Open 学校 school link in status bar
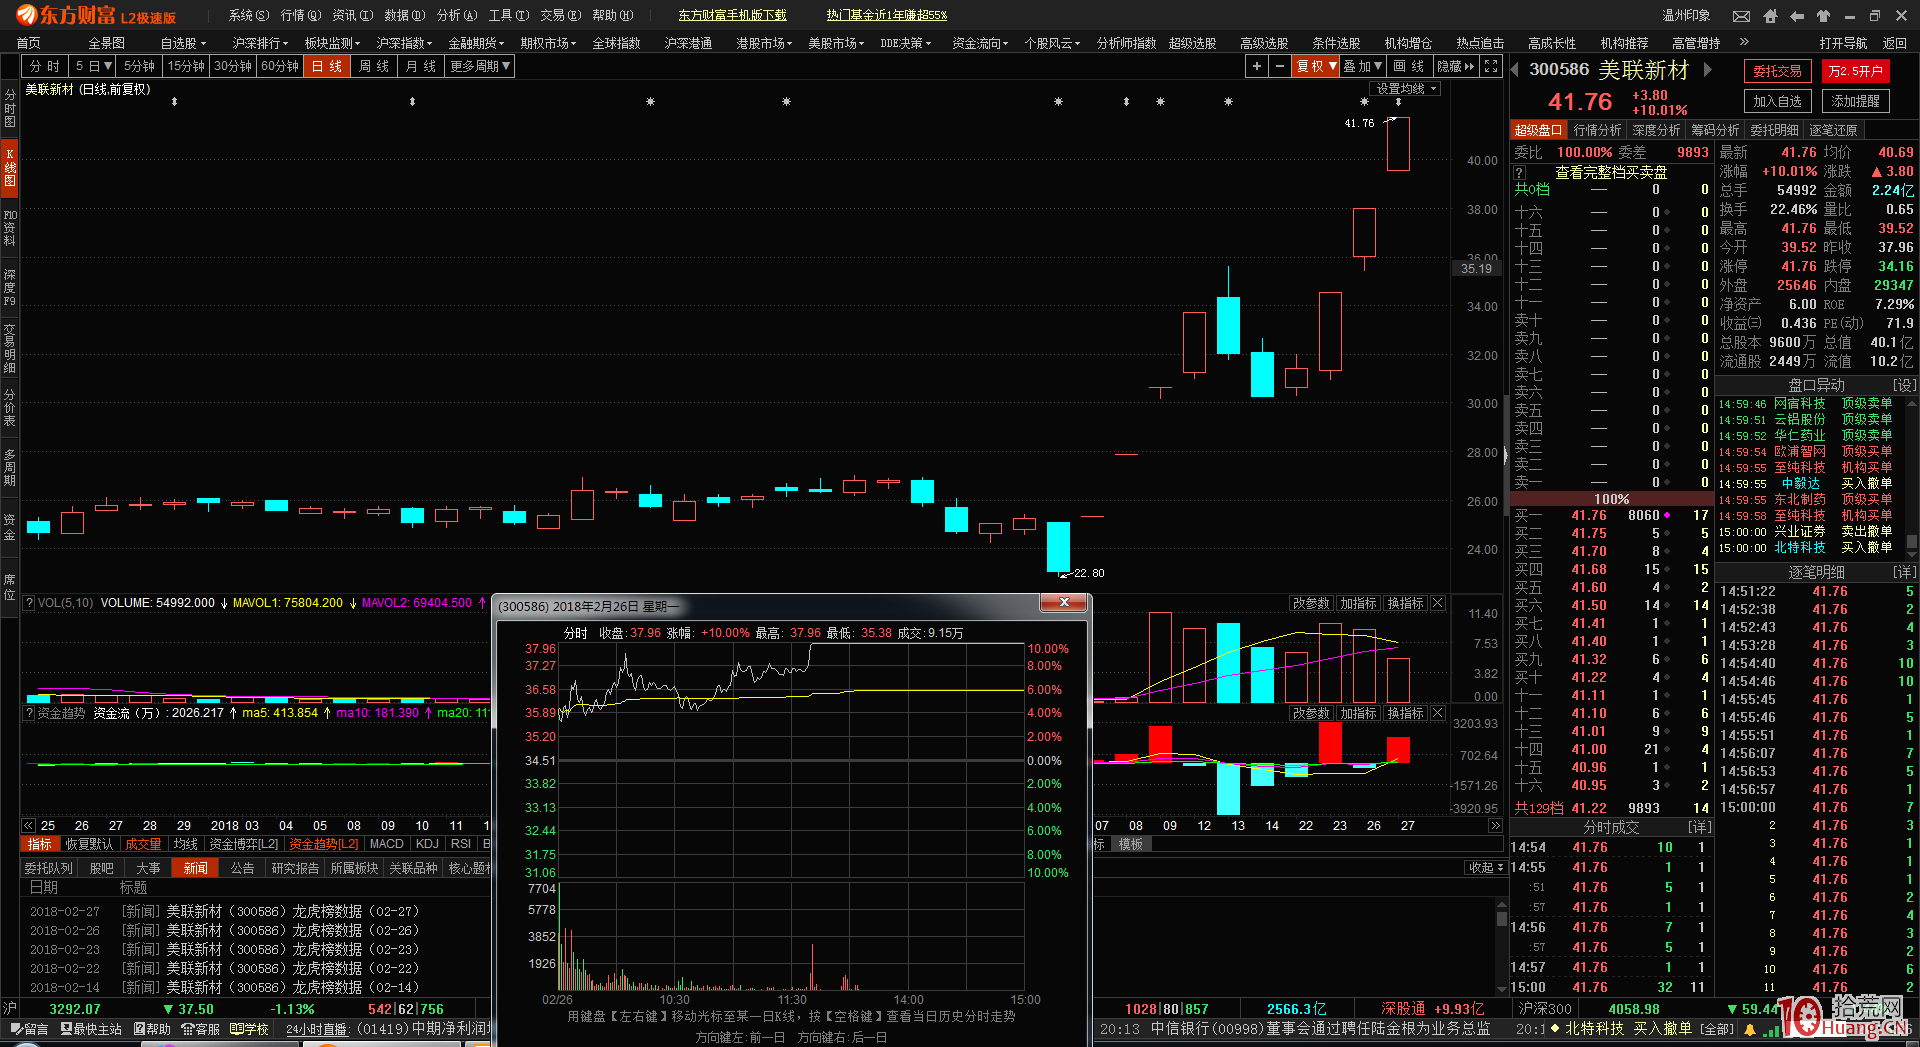This screenshot has height=1047, width=1920. tap(249, 1029)
